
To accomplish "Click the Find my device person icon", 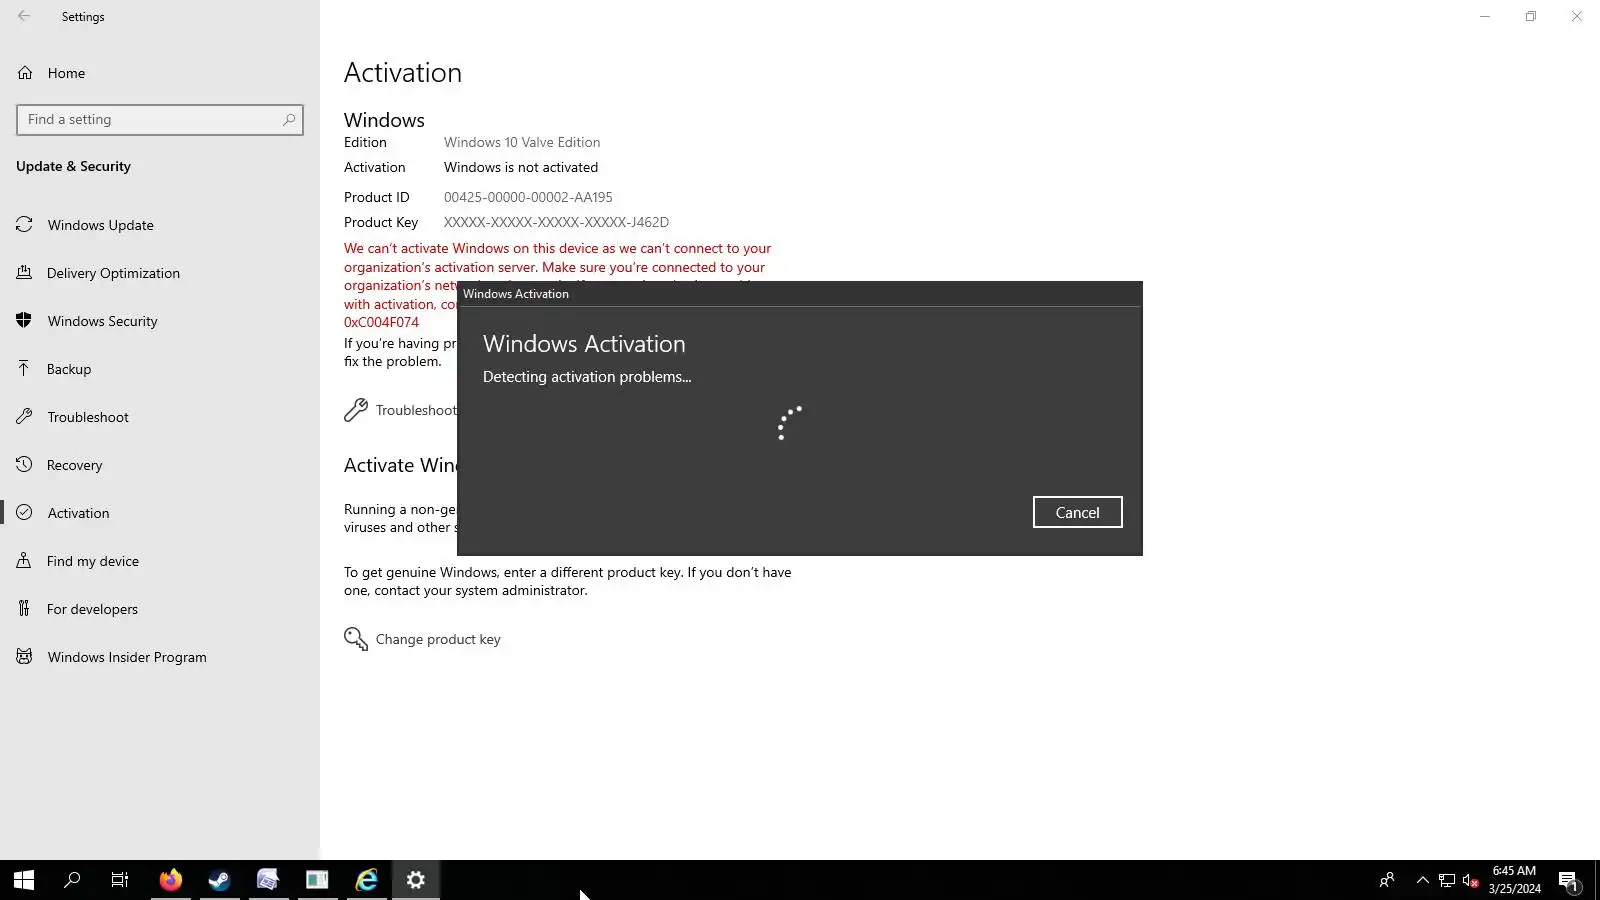I will 24,561.
